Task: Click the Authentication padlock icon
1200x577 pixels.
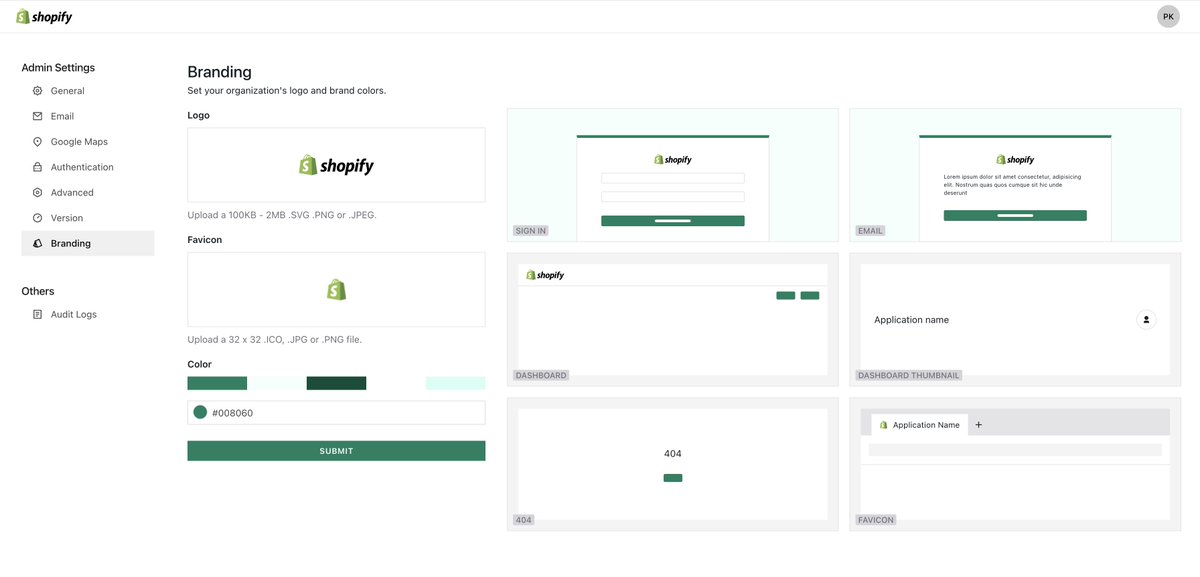Action: tap(37, 166)
